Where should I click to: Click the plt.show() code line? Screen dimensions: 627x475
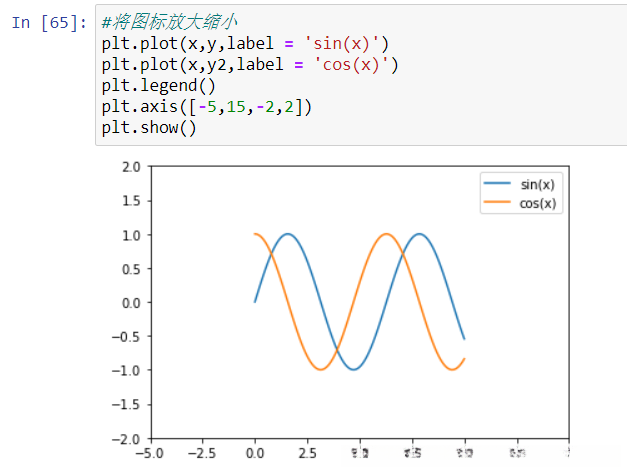149,128
